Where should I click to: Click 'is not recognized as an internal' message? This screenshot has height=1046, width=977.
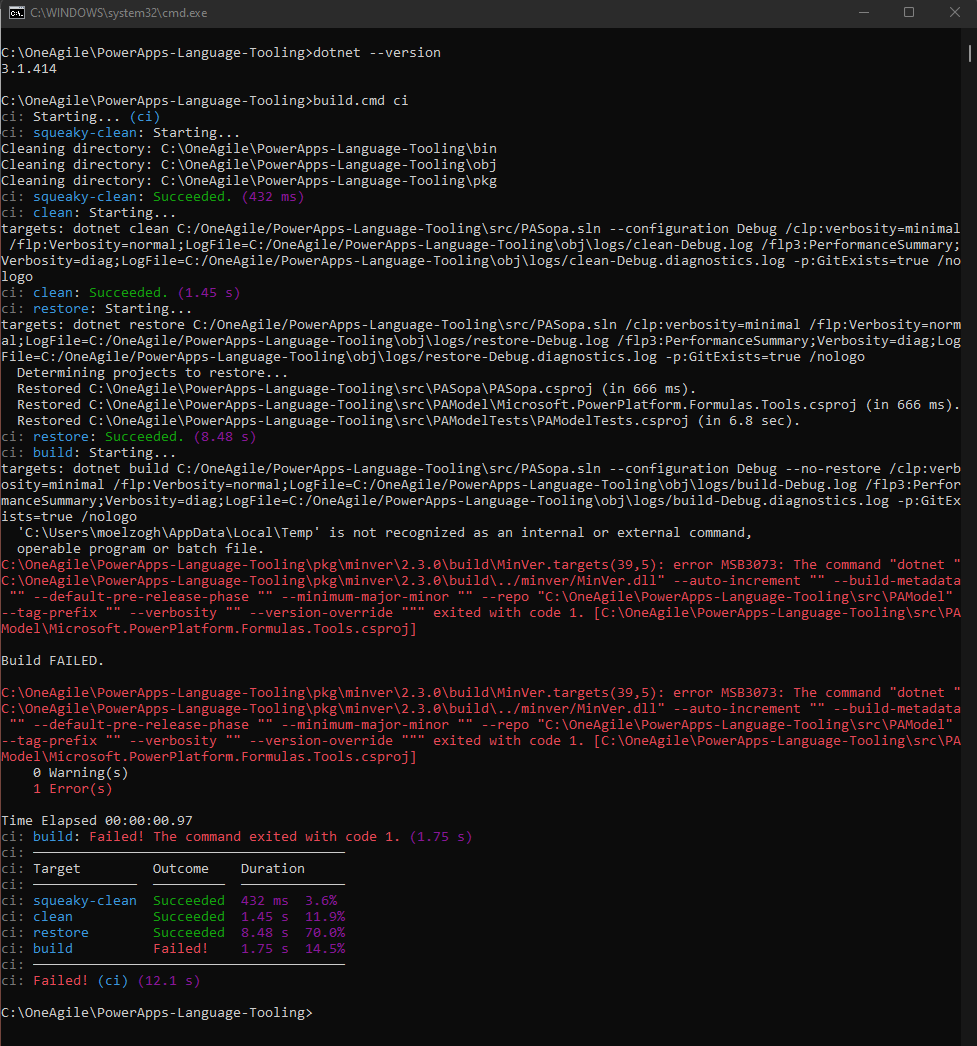pos(384,533)
